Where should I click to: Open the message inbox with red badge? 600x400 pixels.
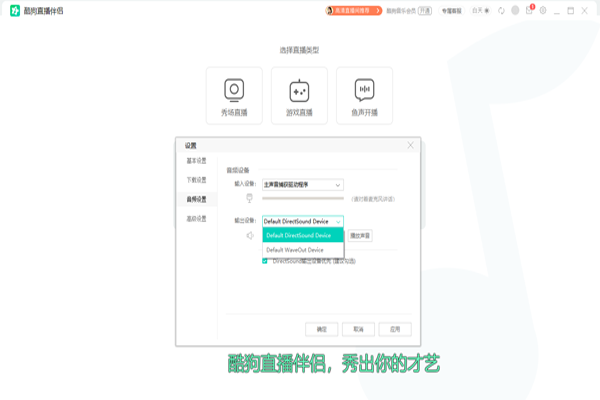[529, 10]
